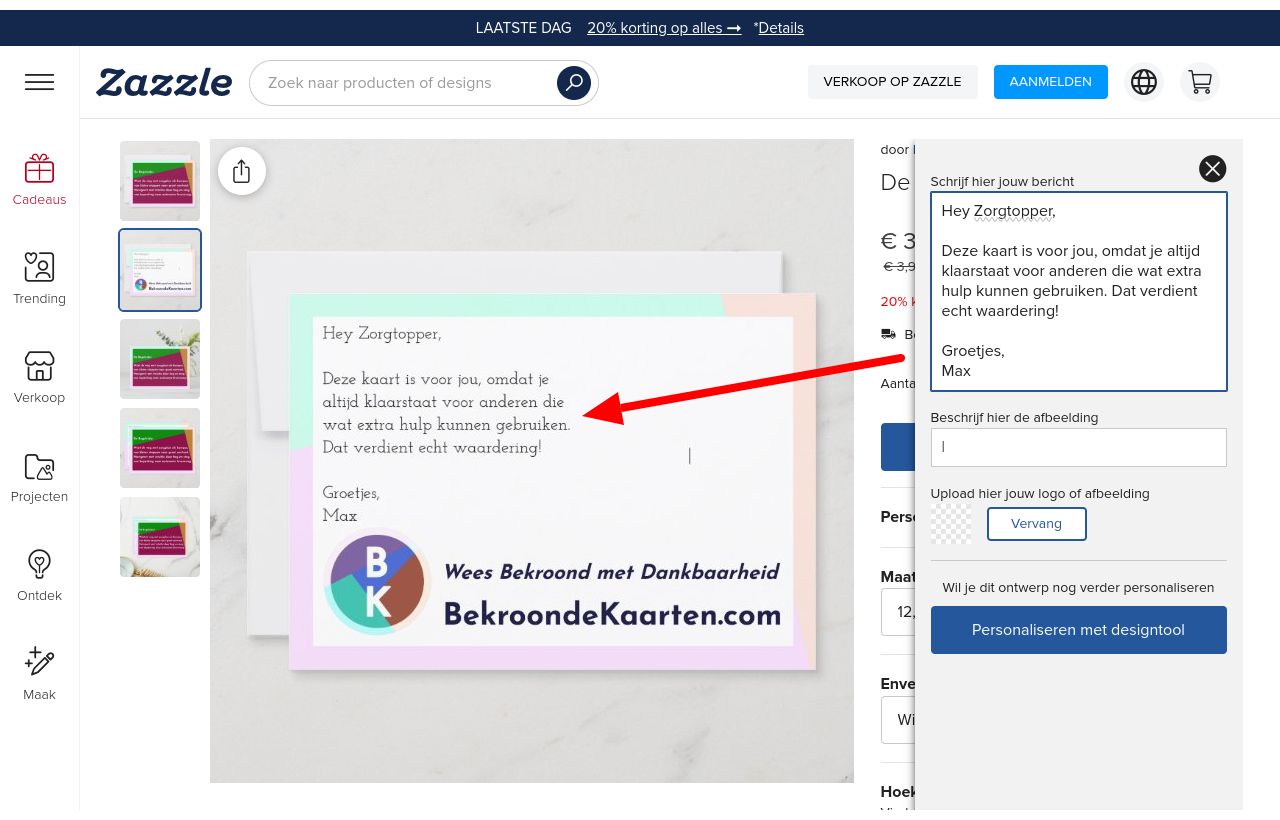Image resolution: width=1280 pixels, height=820 pixels.
Task: Open Trending in the sidebar
Action: pyautogui.click(x=40, y=278)
